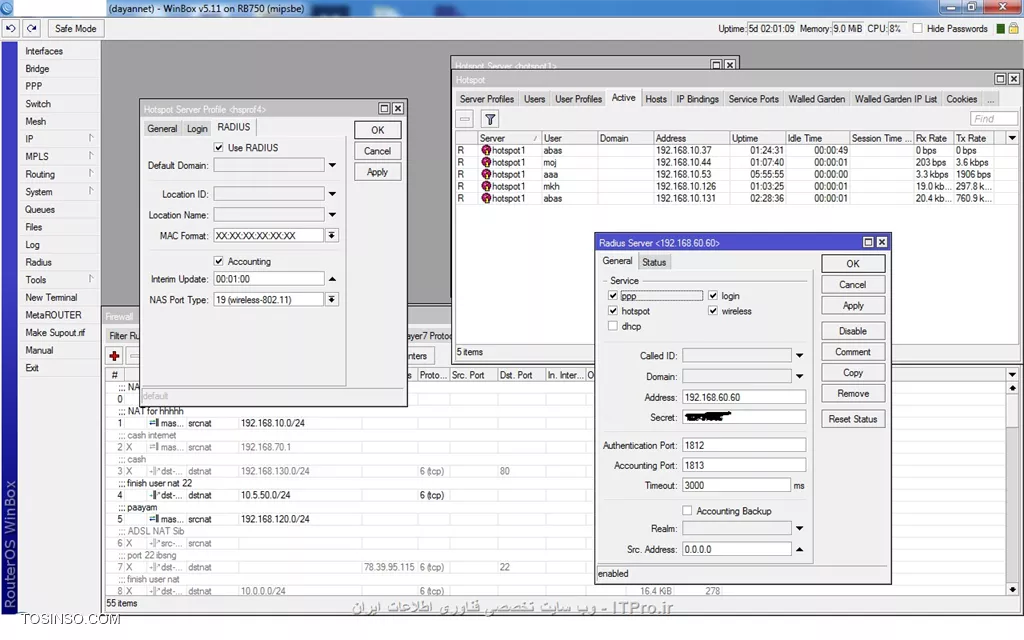The width and height of the screenshot is (1024, 640).
Task: Click Apply in the Hotspot Server Profile dialog
Action: point(377,172)
